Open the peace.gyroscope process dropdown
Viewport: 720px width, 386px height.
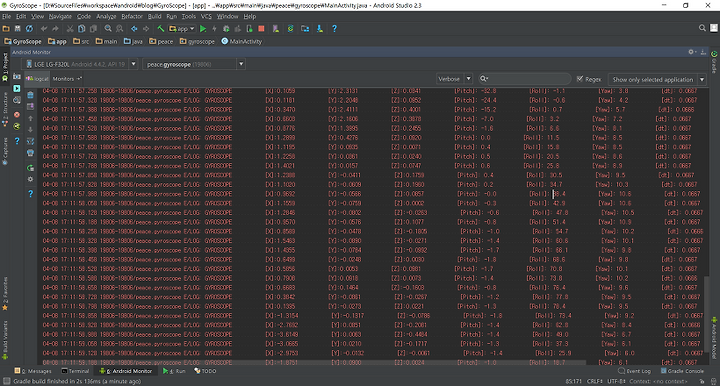(x=194, y=64)
